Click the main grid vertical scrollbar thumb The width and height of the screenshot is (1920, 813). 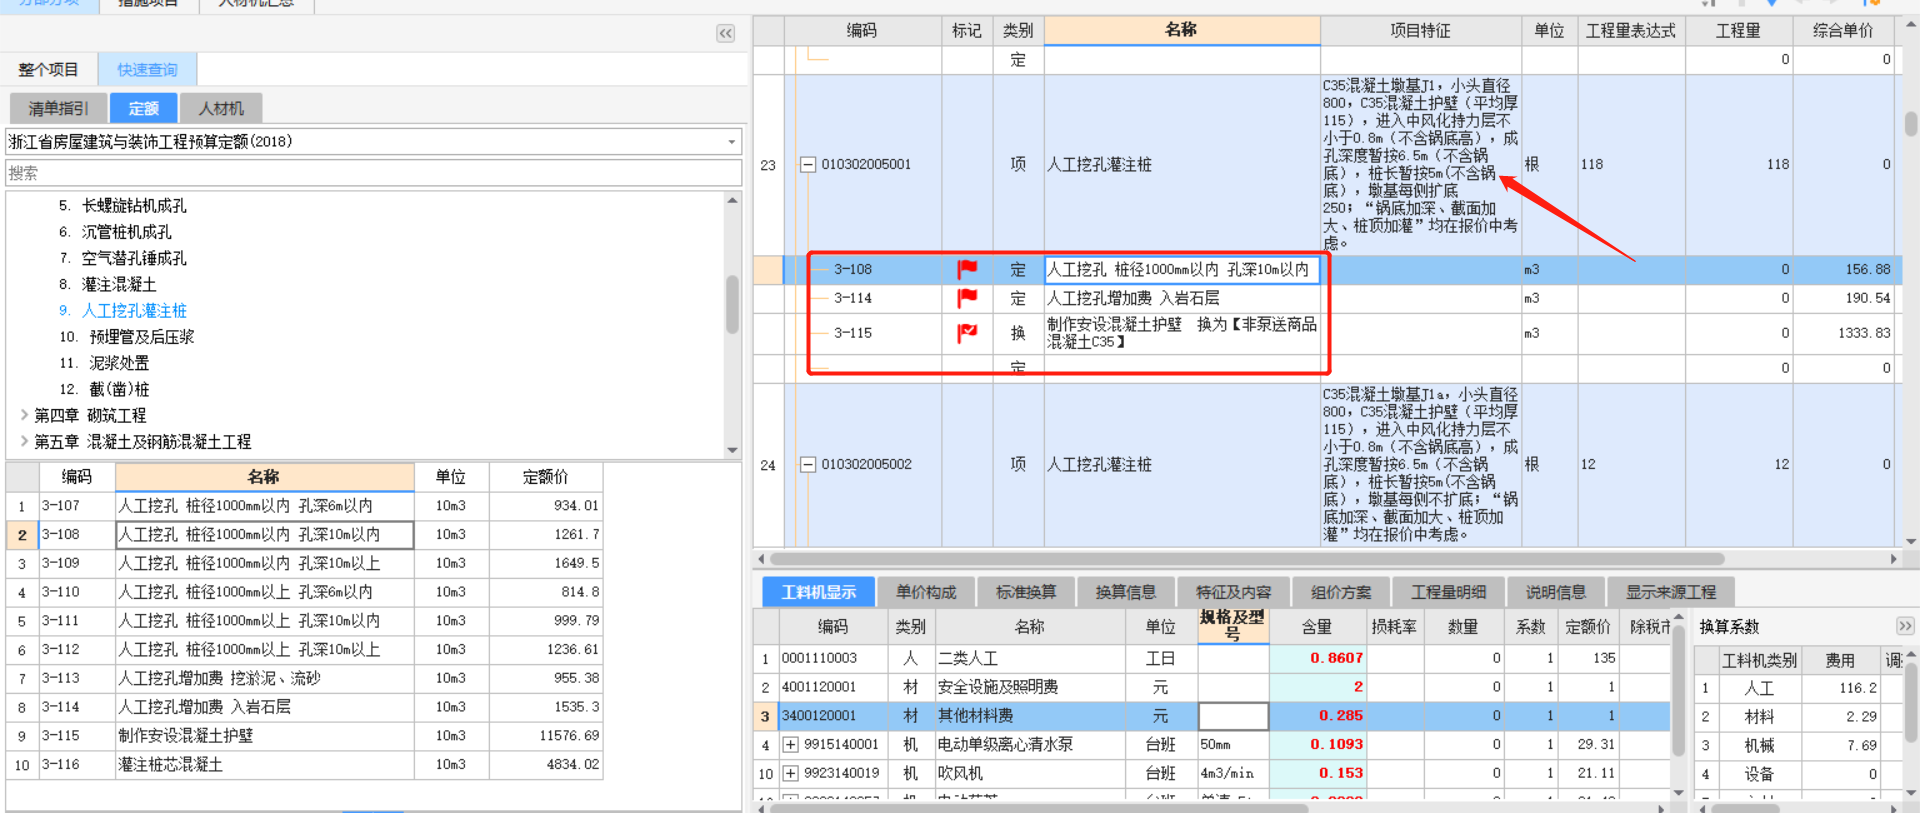coord(1911,123)
